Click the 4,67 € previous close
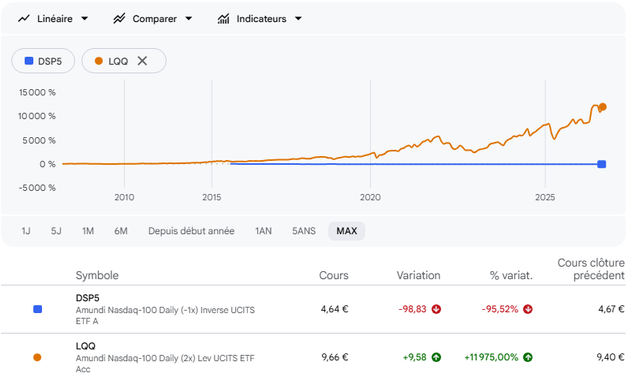Screen dimensions: 640x388 611,309
